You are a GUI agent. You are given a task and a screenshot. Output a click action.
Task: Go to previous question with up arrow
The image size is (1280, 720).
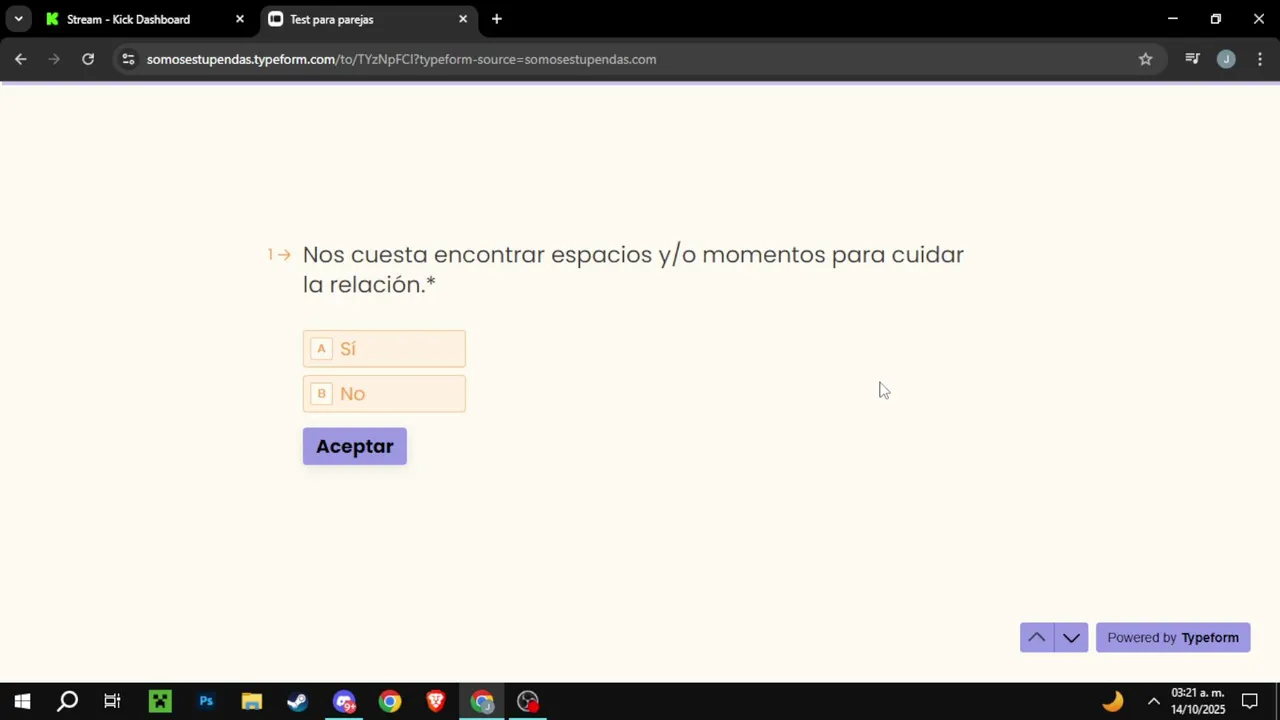coord(1037,638)
